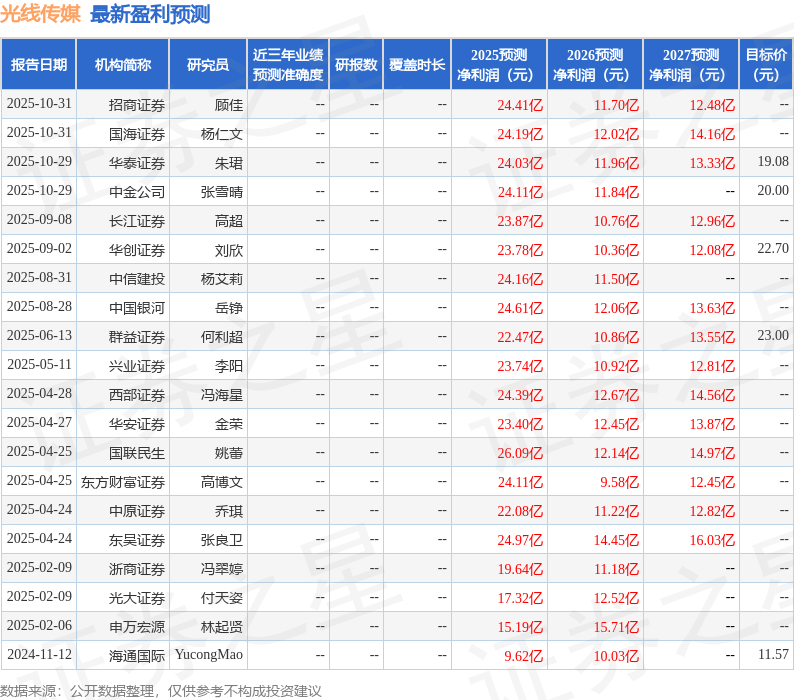Click target price 23.00
The width and height of the screenshot is (794, 700).
pyautogui.click(x=773, y=335)
